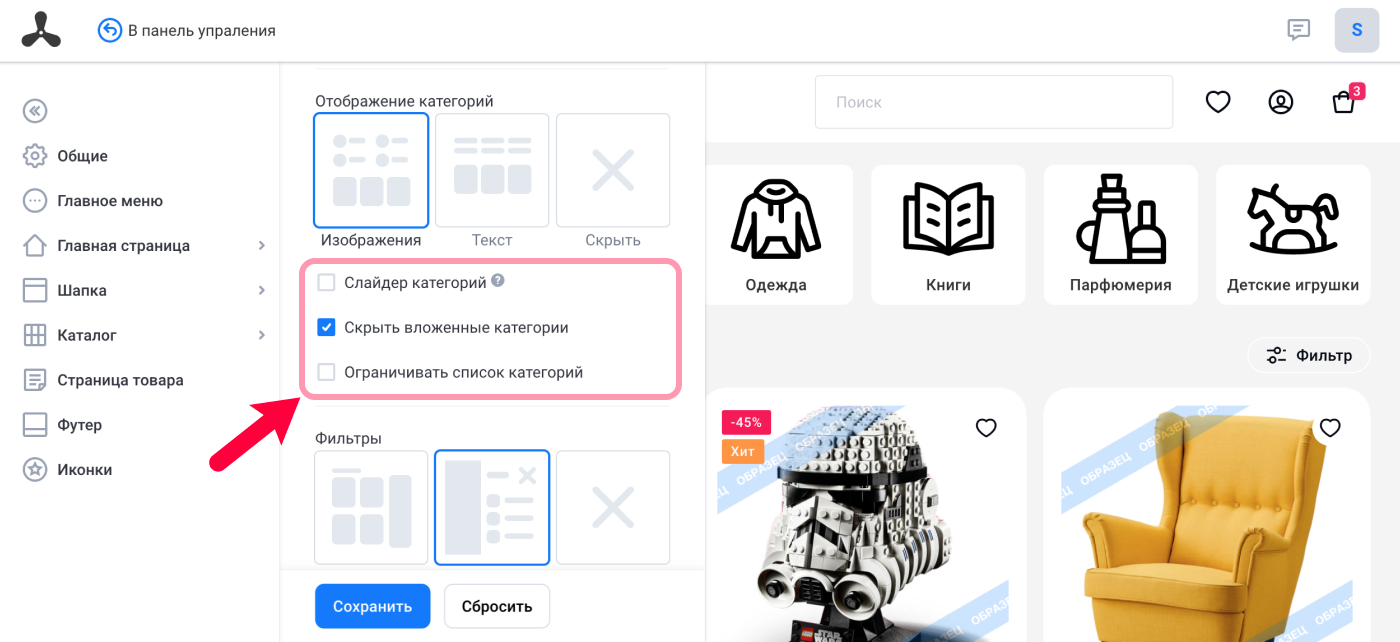Click the propeller logo icon

point(41,30)
